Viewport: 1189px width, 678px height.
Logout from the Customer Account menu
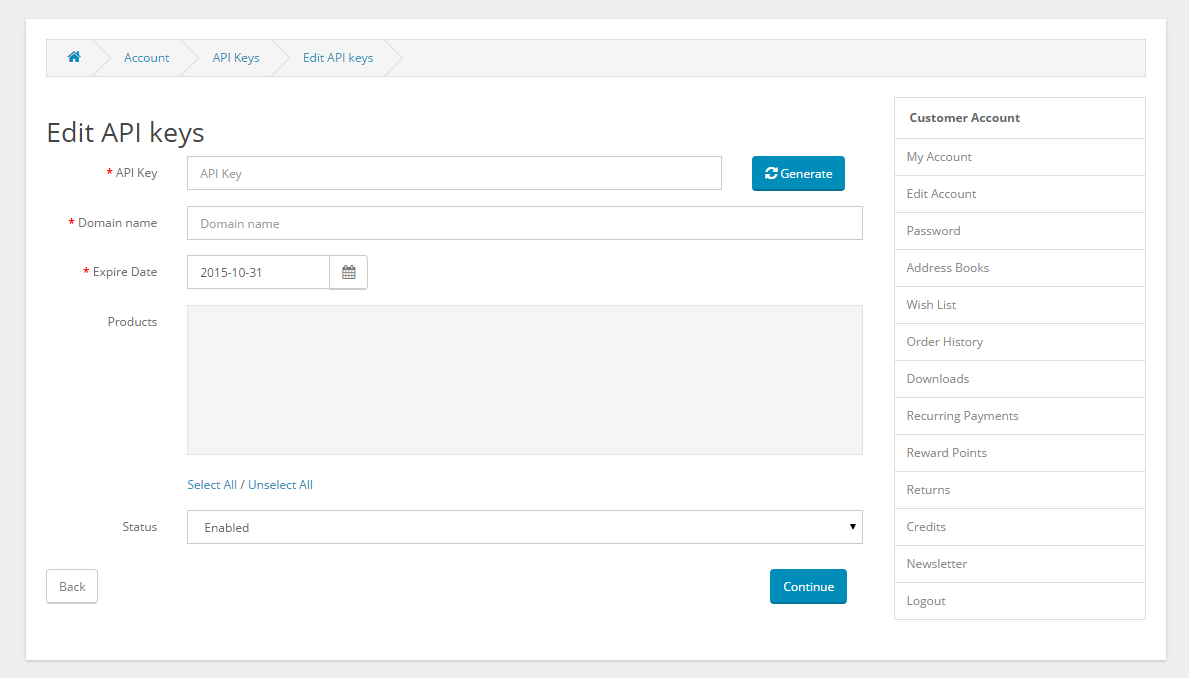coord(925,600)
